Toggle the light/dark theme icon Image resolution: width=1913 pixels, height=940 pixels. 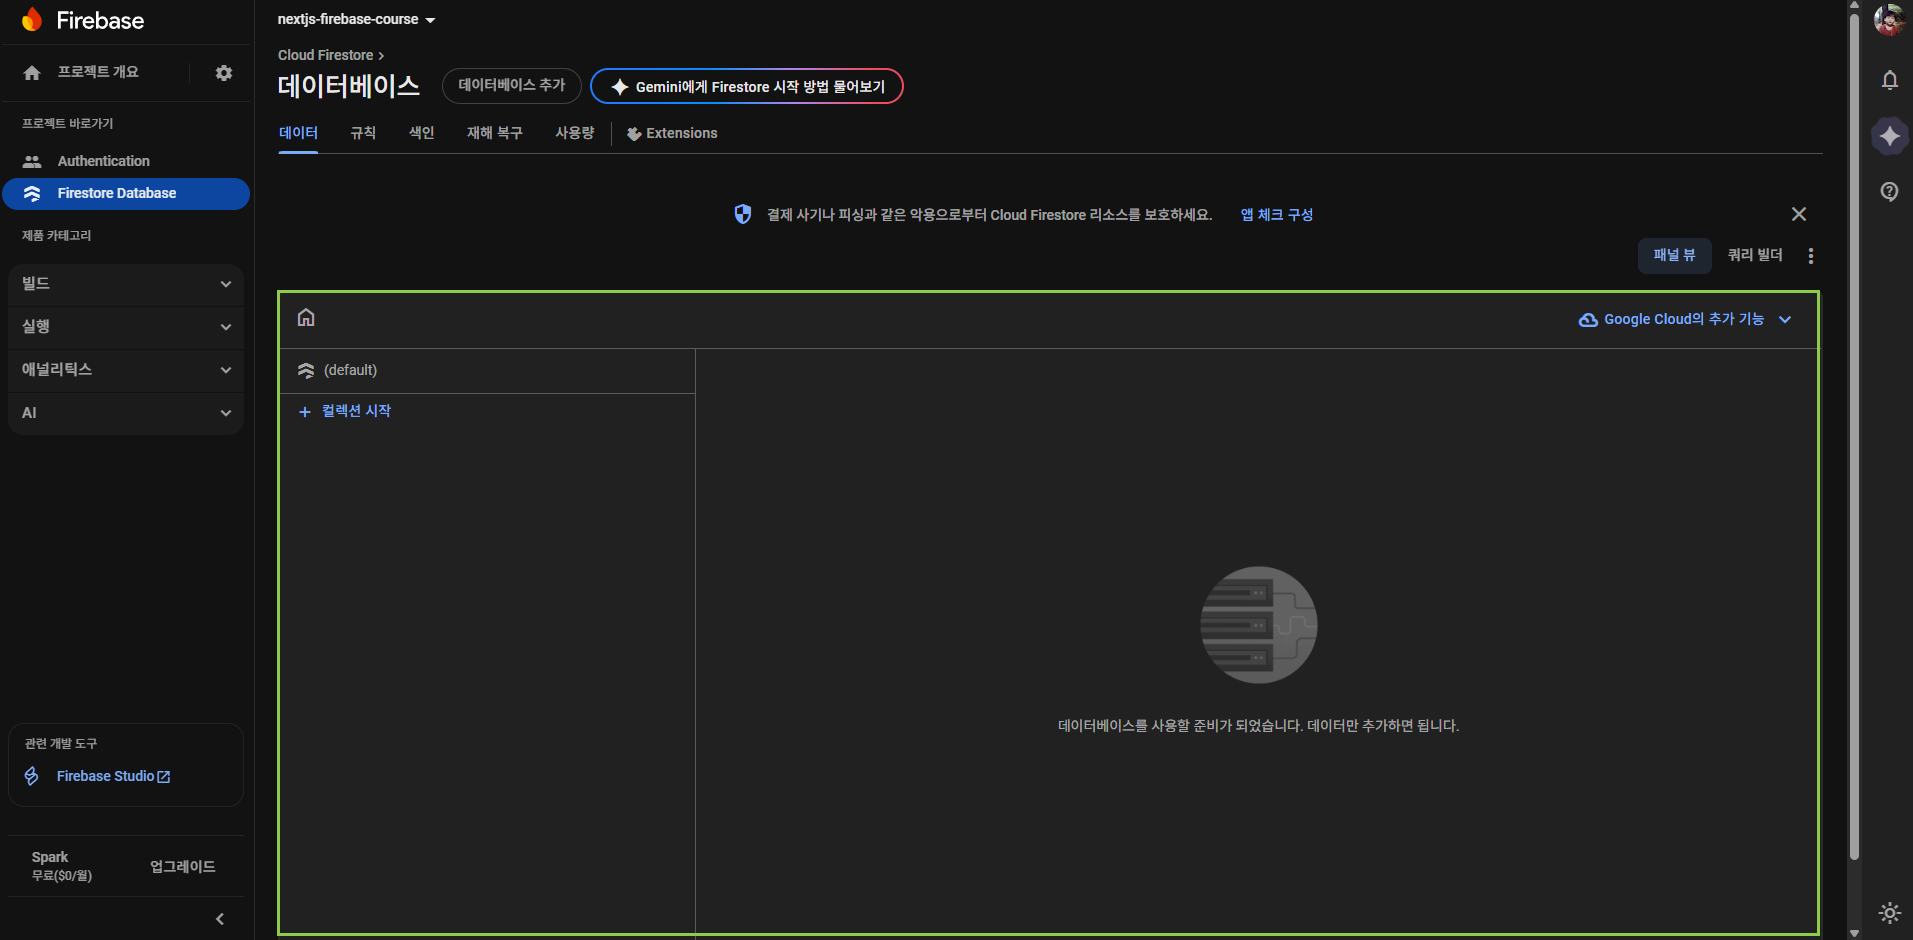(1889, 912)
